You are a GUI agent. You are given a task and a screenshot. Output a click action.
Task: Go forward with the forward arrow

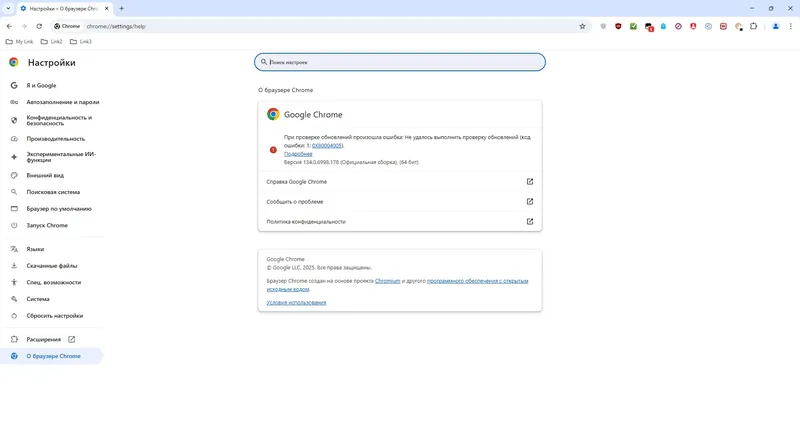coord(24,26)
